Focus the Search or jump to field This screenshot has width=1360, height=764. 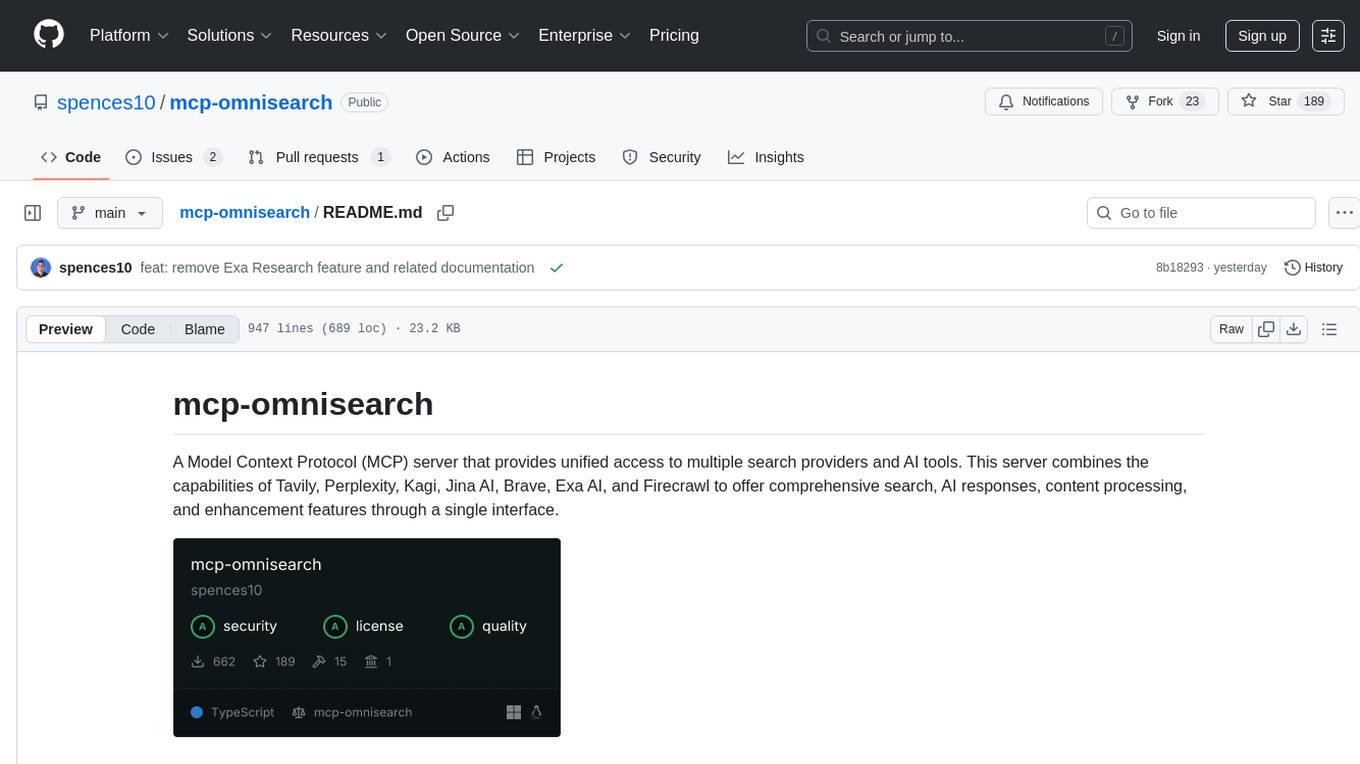point(970,36)
